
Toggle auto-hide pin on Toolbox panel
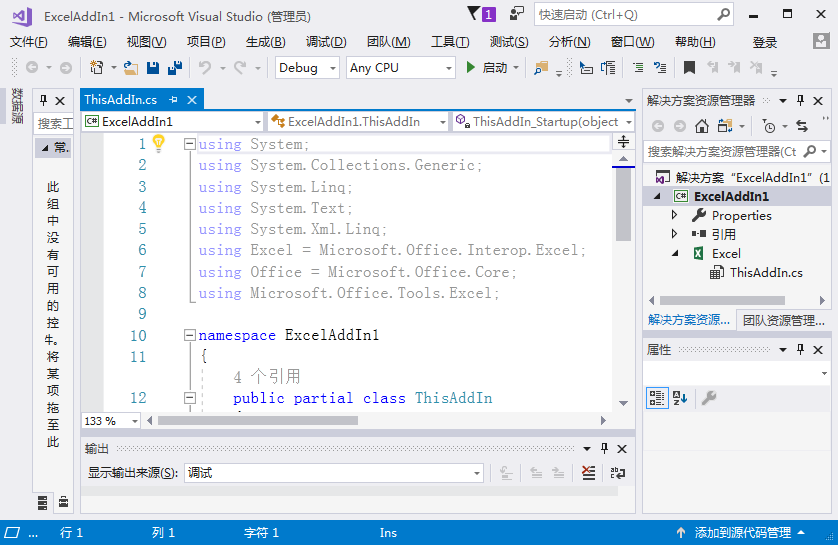(x=43, y=100)
